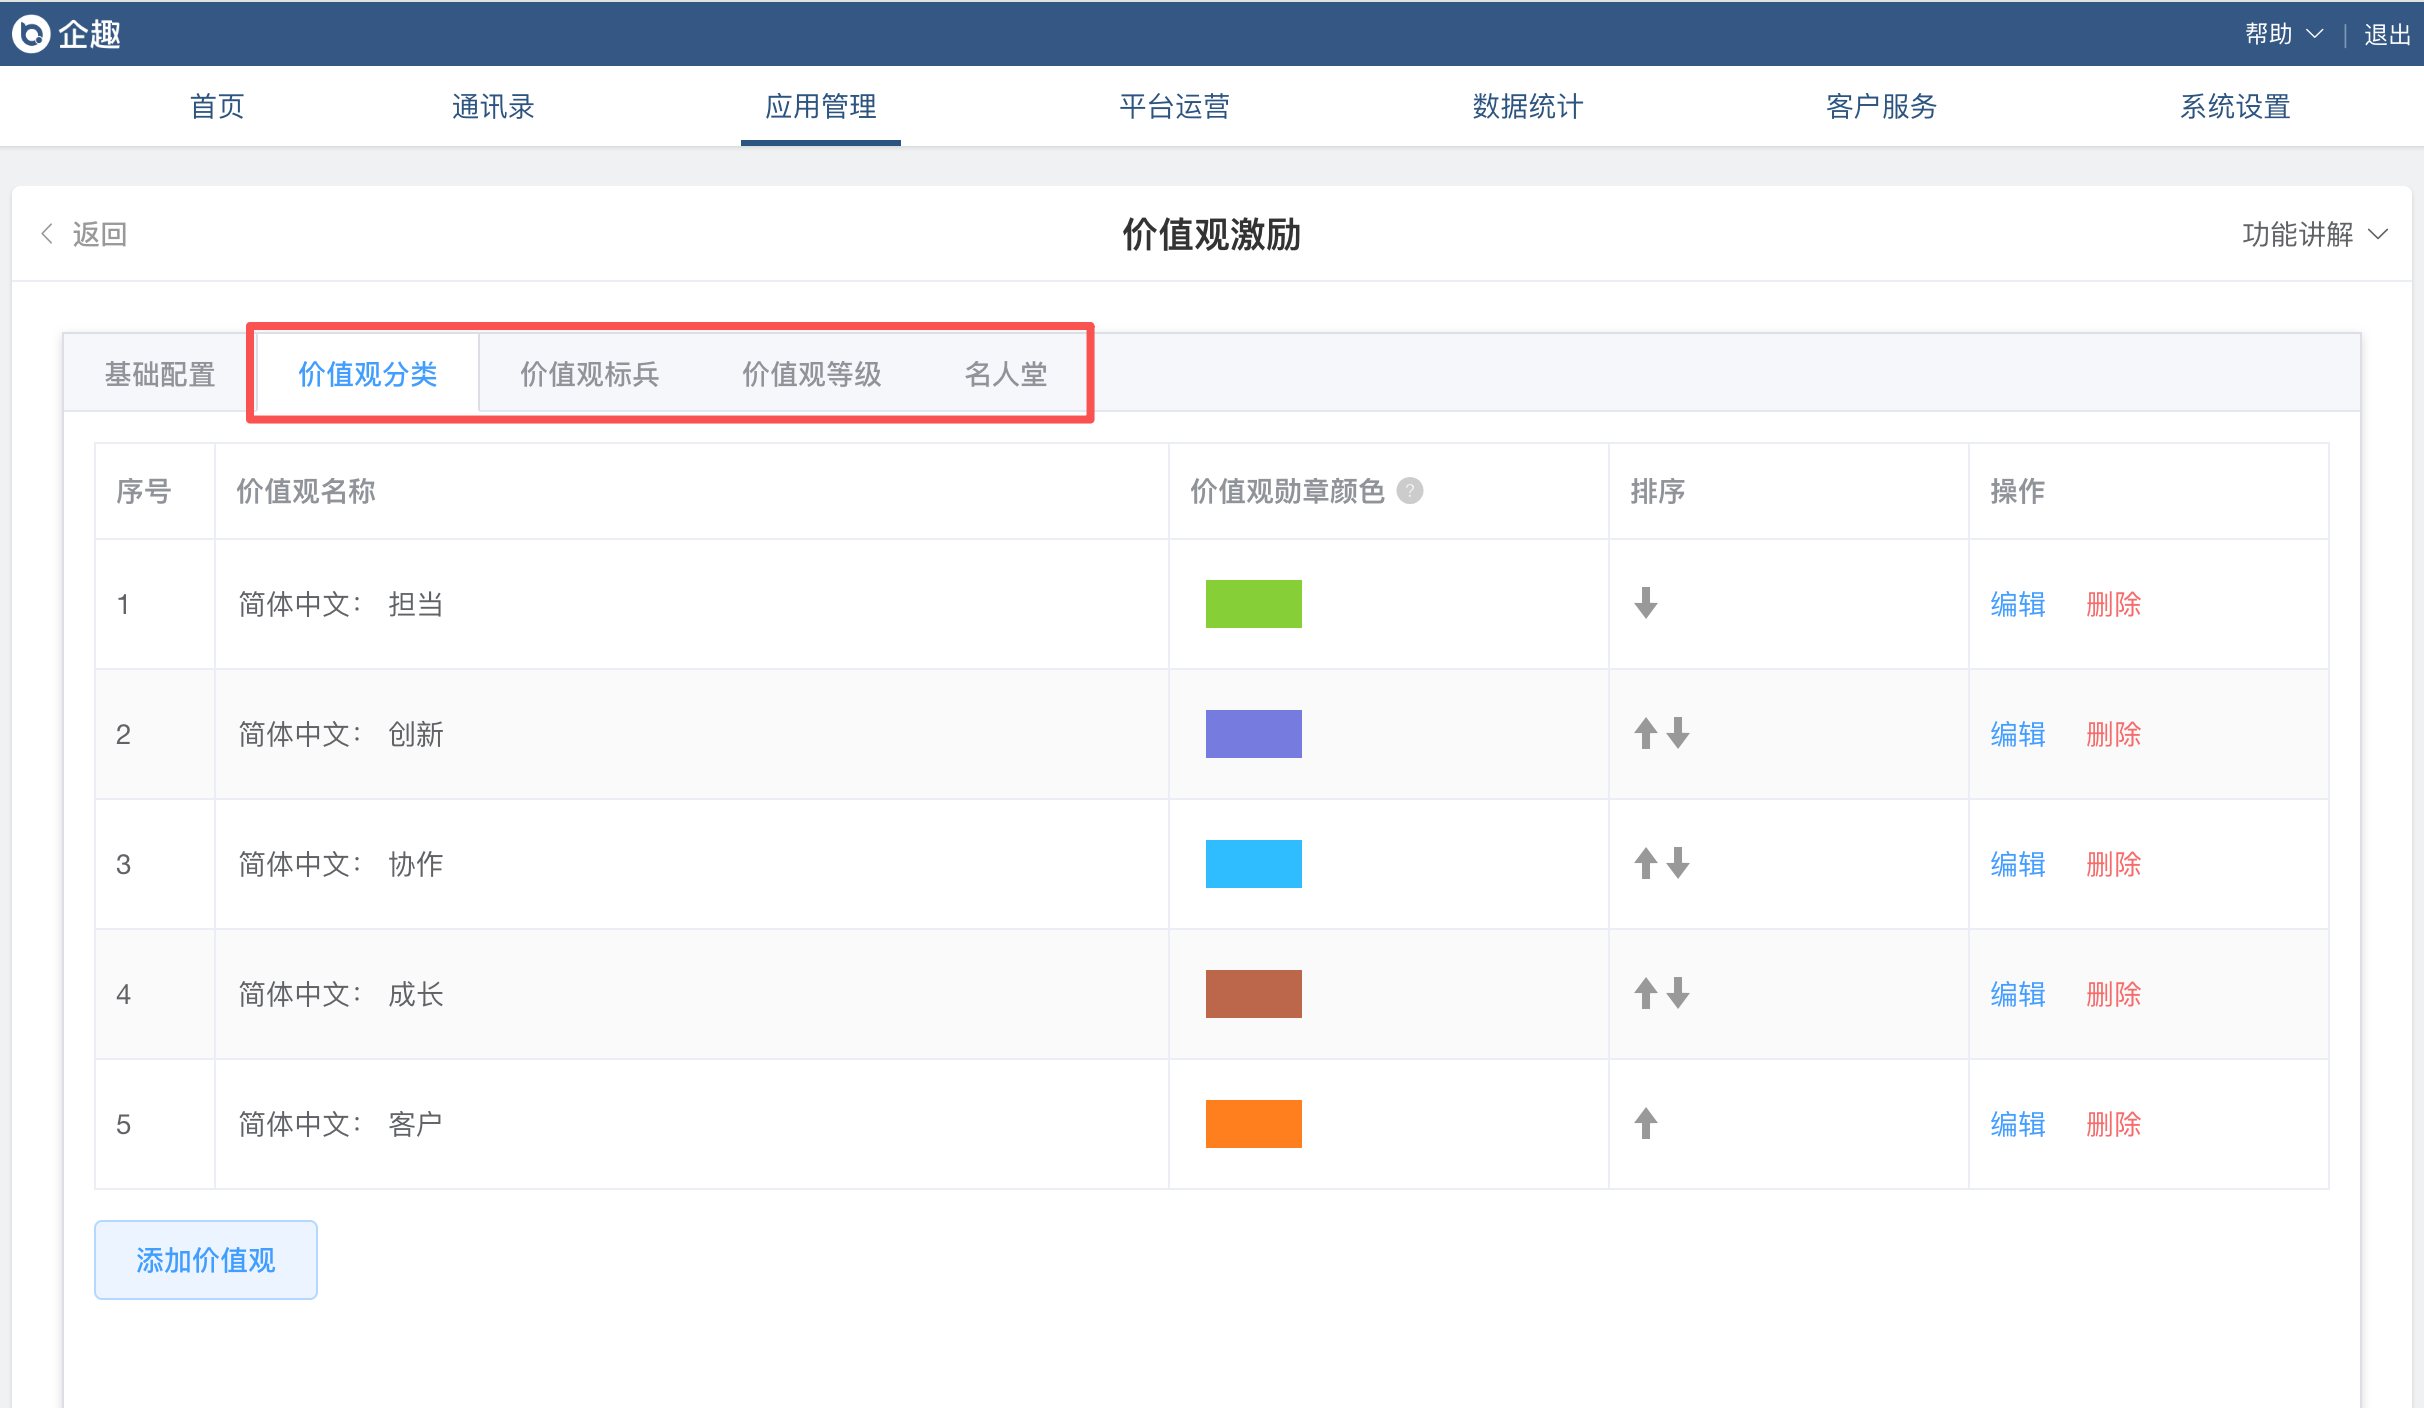Edit the 创新 value row

coord(2018,734)
